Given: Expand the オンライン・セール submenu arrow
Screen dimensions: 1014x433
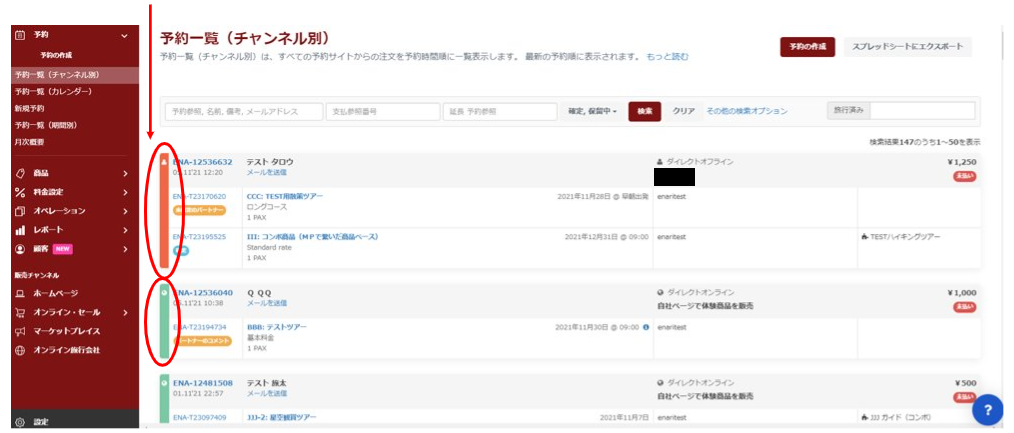Looking at the screenshot, I should tap(125, 312).
